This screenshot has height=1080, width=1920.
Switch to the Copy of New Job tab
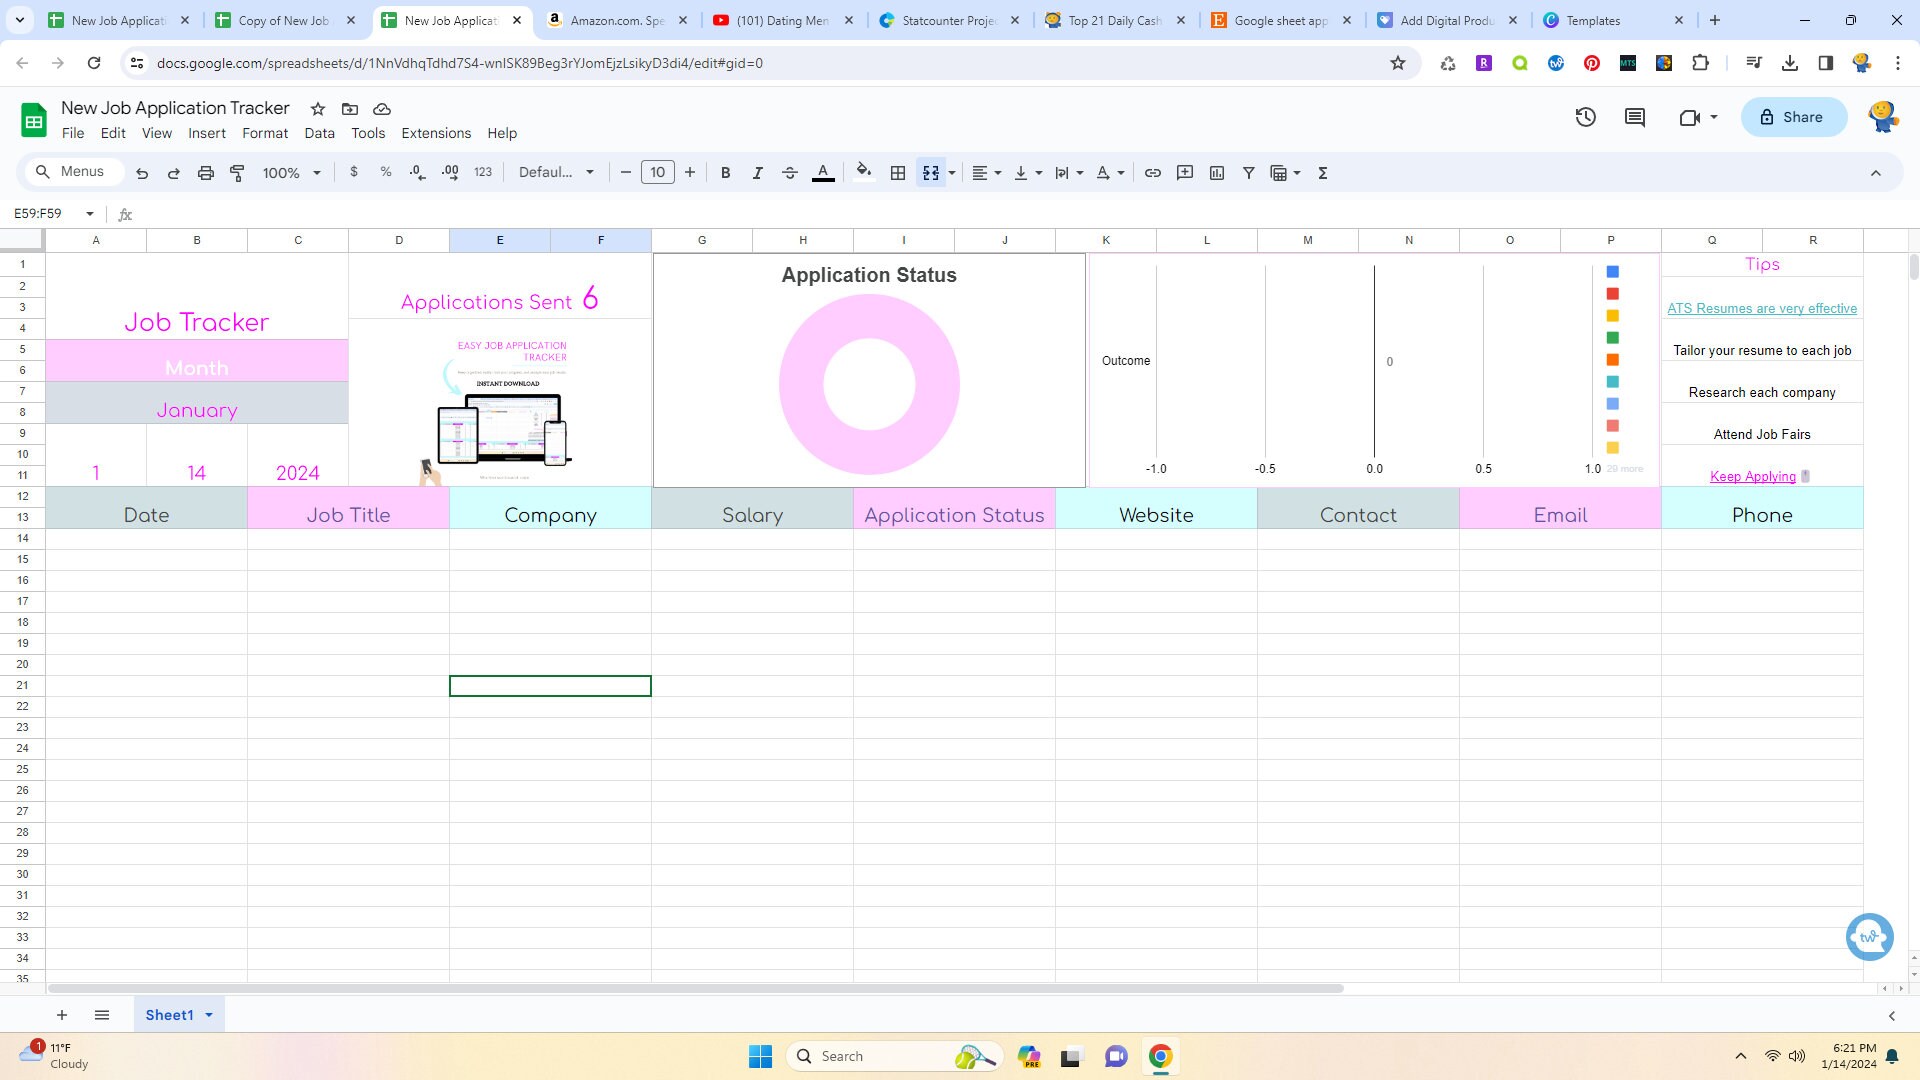[x=283, y=20]
